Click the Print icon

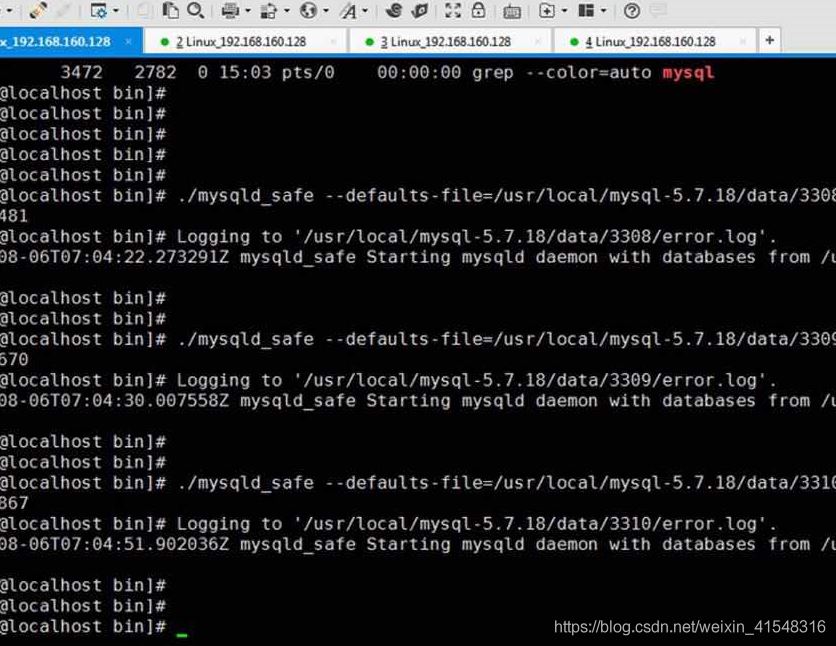tap(230, 11)
